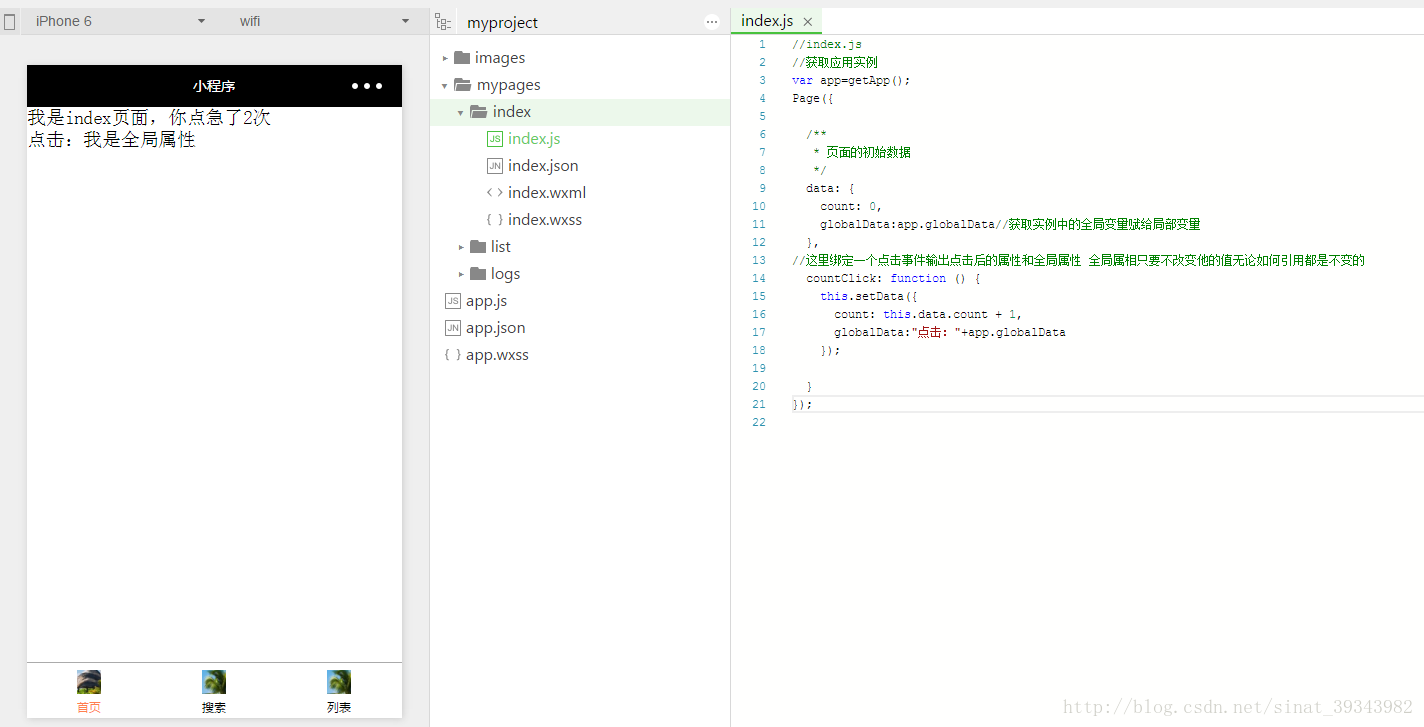The image size is (1424, 727).
Task: Select the images folder label
Action: [x=500, y=58]
